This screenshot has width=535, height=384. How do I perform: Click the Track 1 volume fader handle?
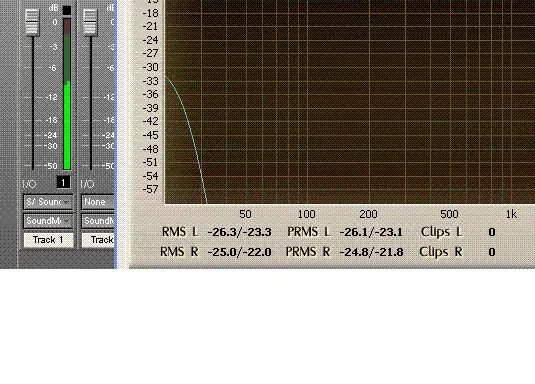point(32,22)
